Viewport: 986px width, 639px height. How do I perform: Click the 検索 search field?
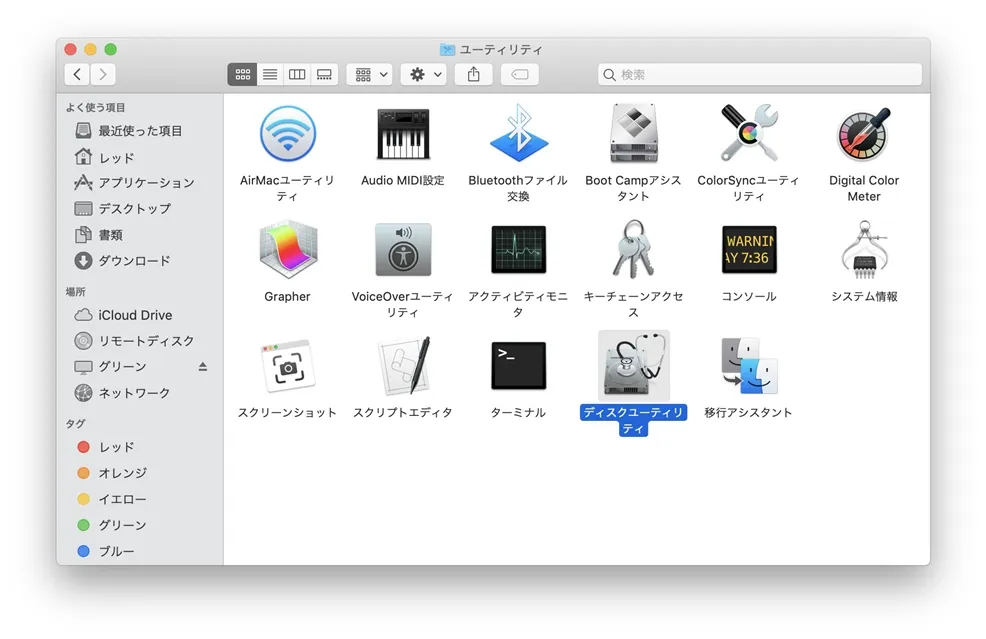[760, 74]
